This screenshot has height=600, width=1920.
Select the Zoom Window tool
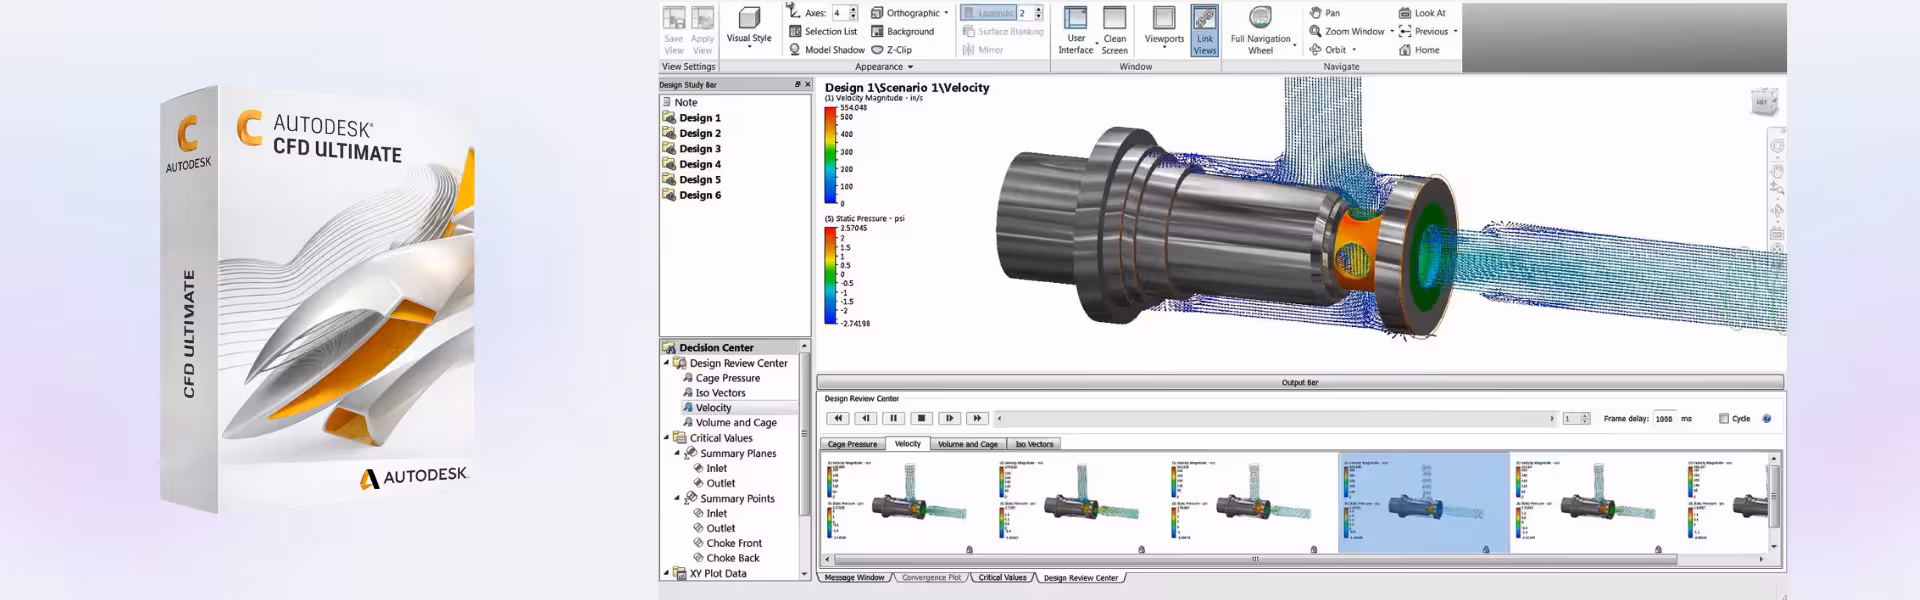[1347, 31]
